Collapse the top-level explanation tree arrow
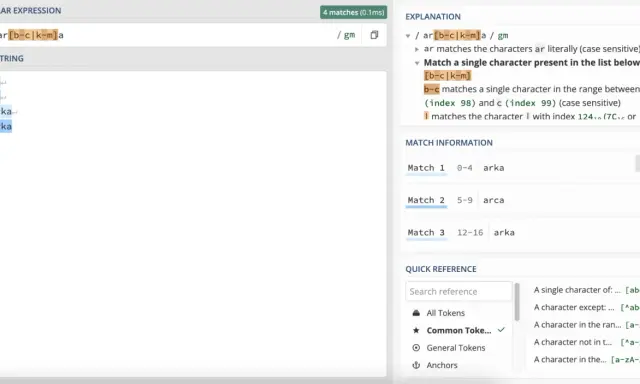Screen dimensions: 640x384 tap(408, 36)
